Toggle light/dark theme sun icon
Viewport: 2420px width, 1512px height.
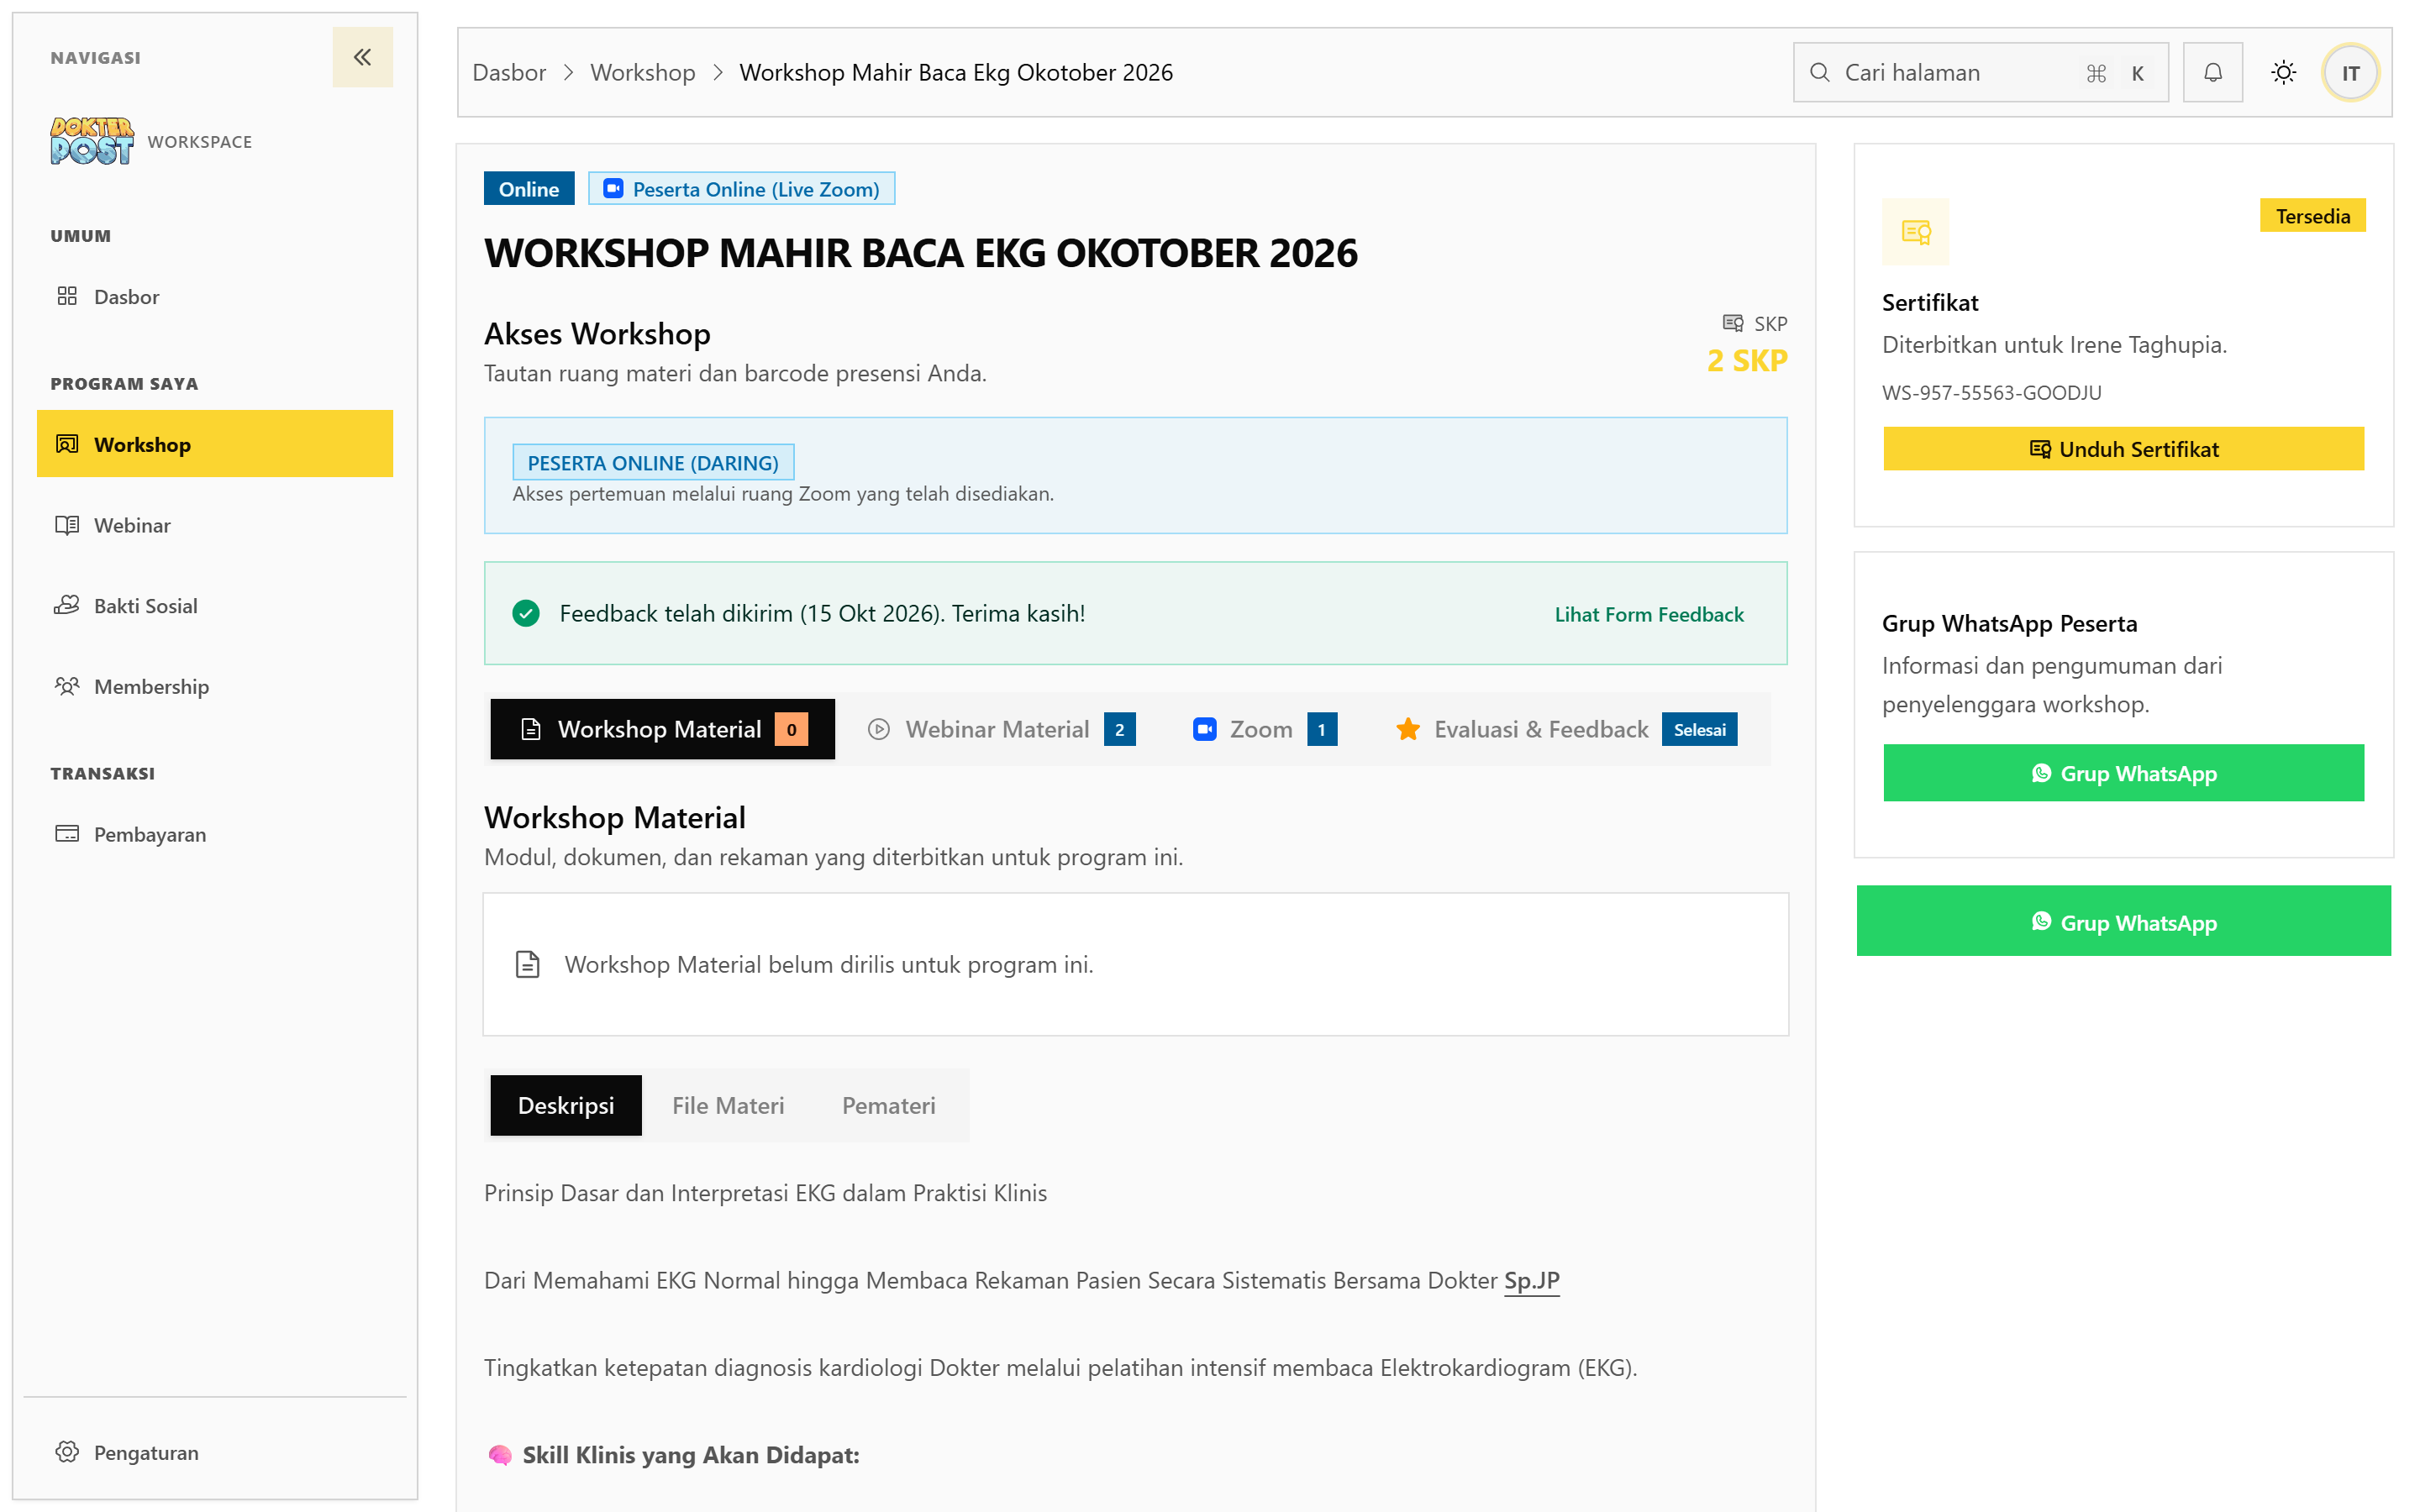(x=2283, y=72)
